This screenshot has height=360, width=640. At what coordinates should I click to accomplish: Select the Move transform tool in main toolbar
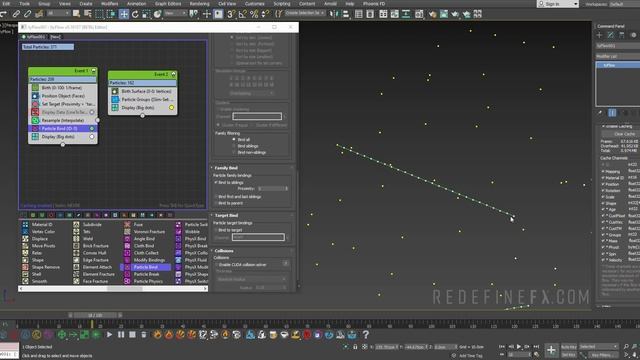tap(123, 14)
